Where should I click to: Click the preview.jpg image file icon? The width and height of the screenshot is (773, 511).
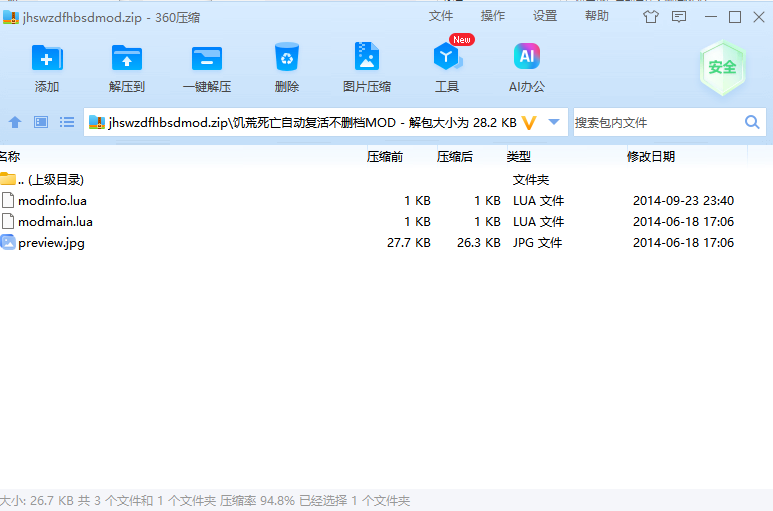pyautogui.click(x=8, y=242)
